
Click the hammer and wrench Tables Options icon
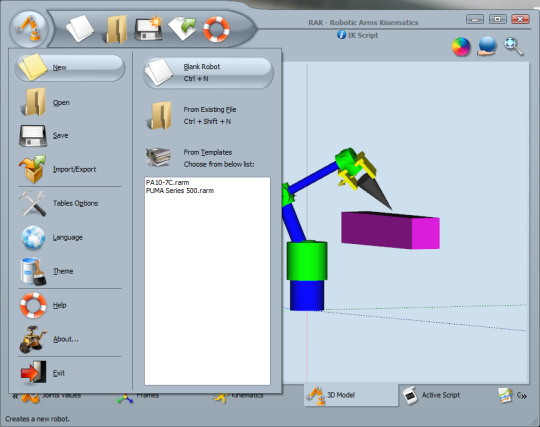(32, 204)
